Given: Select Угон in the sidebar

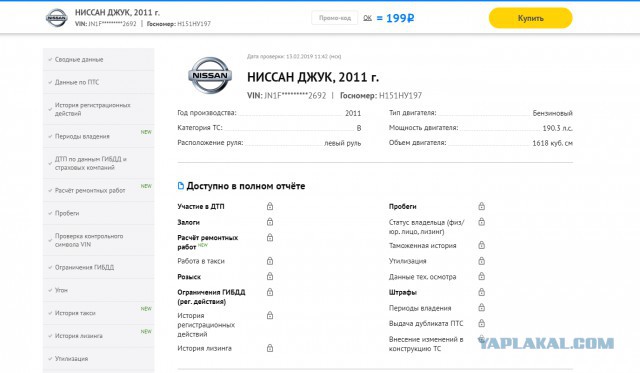Looking at the screenshot, I should (99, 290).
